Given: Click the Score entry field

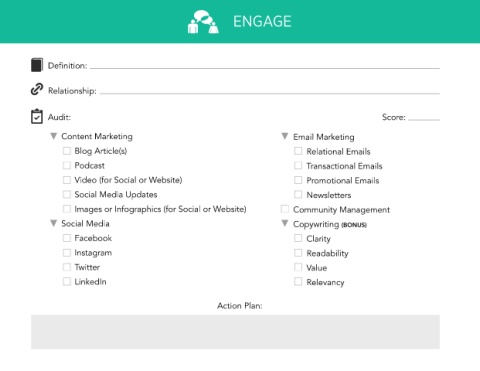Looking at the screenshot, I should coord(424,117).
